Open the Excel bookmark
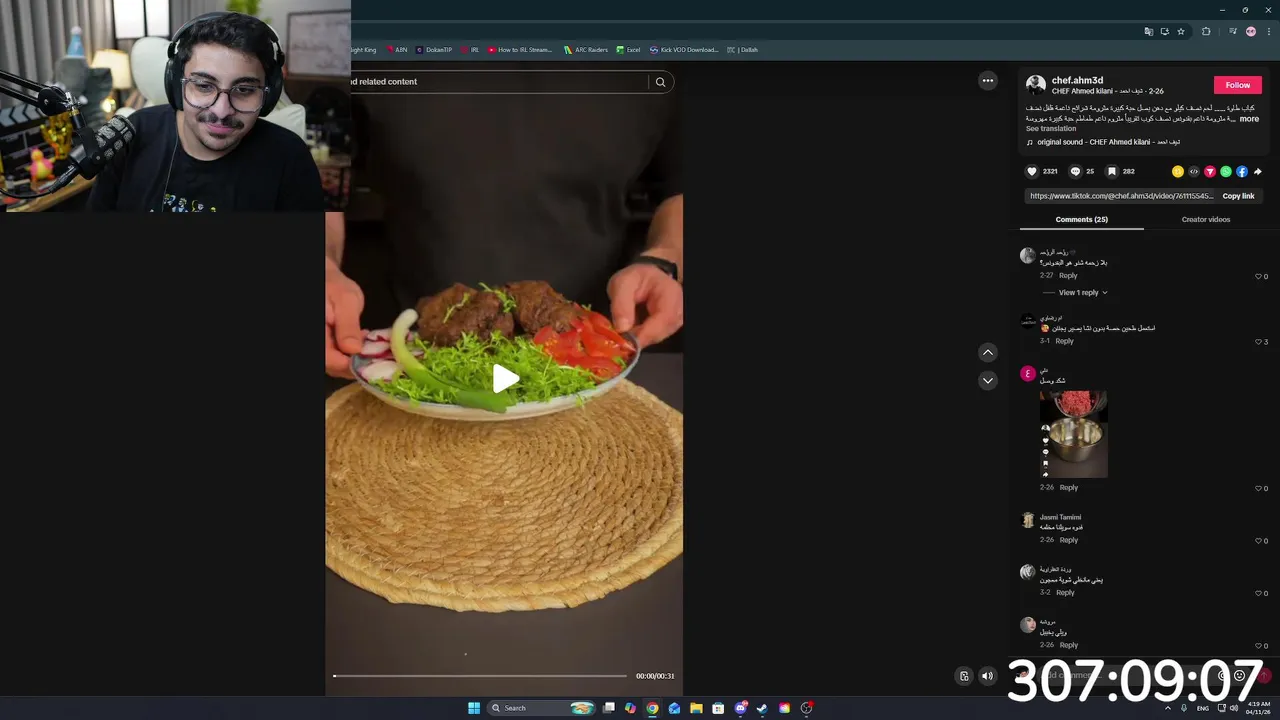This screenshot has height=720, width=1280. (x=628, y=49)
